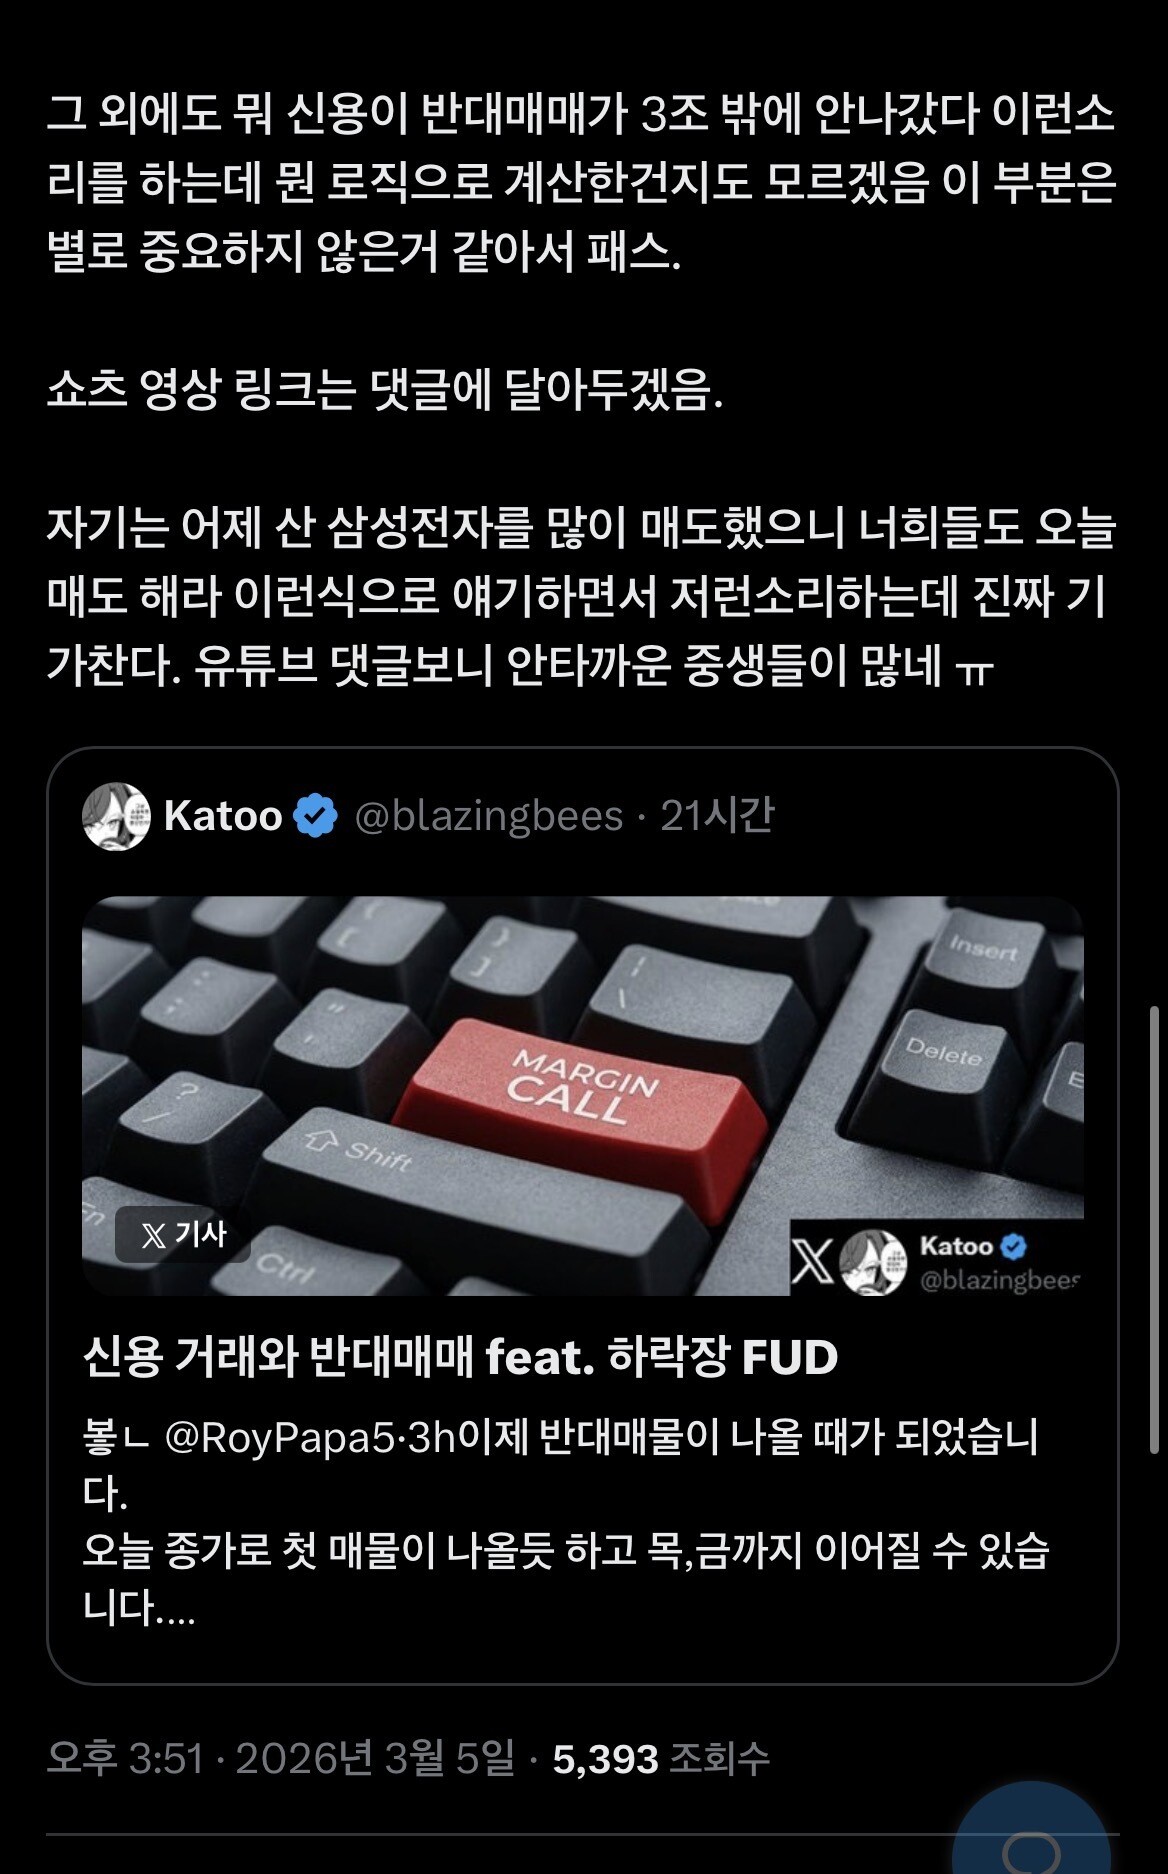Tap the small verified badge in image watermark
1168x1874 pixels.
[x=1013, y=1246]
